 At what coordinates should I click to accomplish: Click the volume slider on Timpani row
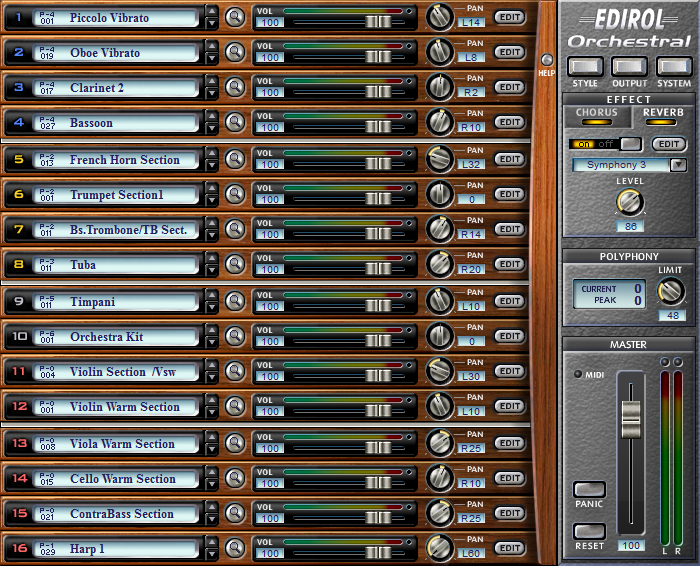[378, 305]
